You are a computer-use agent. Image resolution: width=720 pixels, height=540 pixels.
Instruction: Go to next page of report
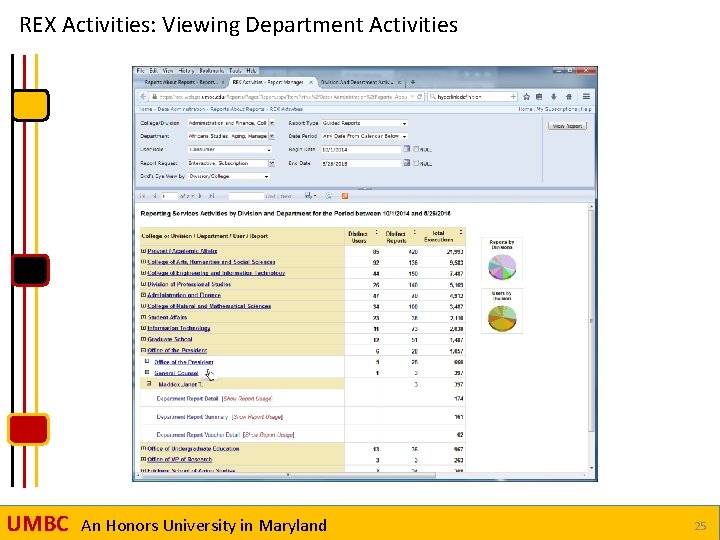point(200,196)
